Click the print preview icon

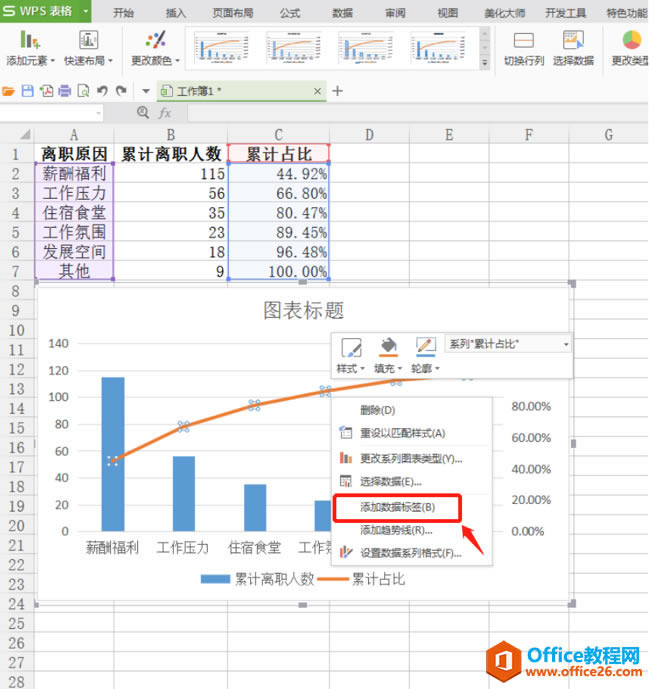pos(83,91)
